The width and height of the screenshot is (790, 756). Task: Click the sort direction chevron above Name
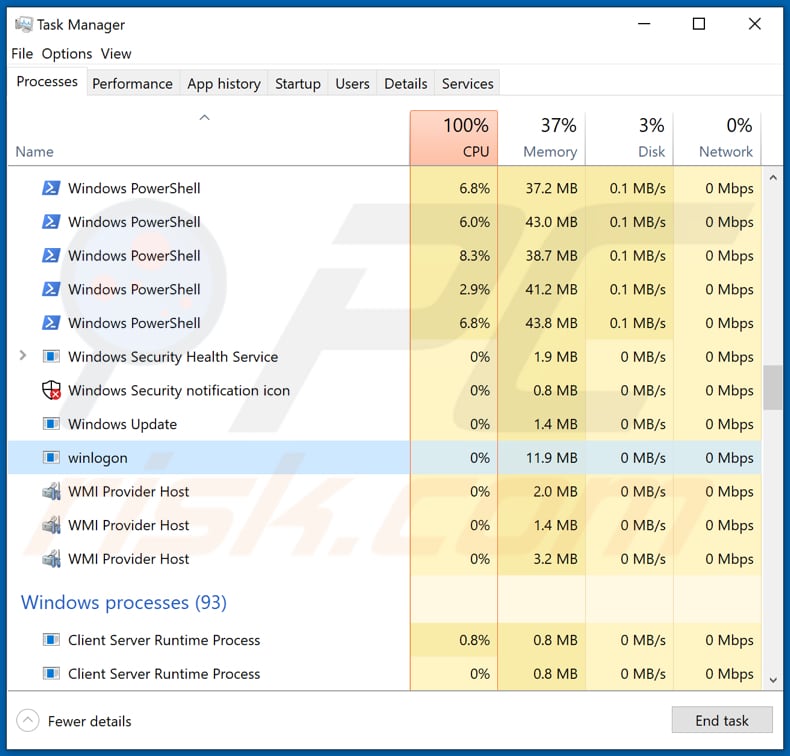[204, 117]
